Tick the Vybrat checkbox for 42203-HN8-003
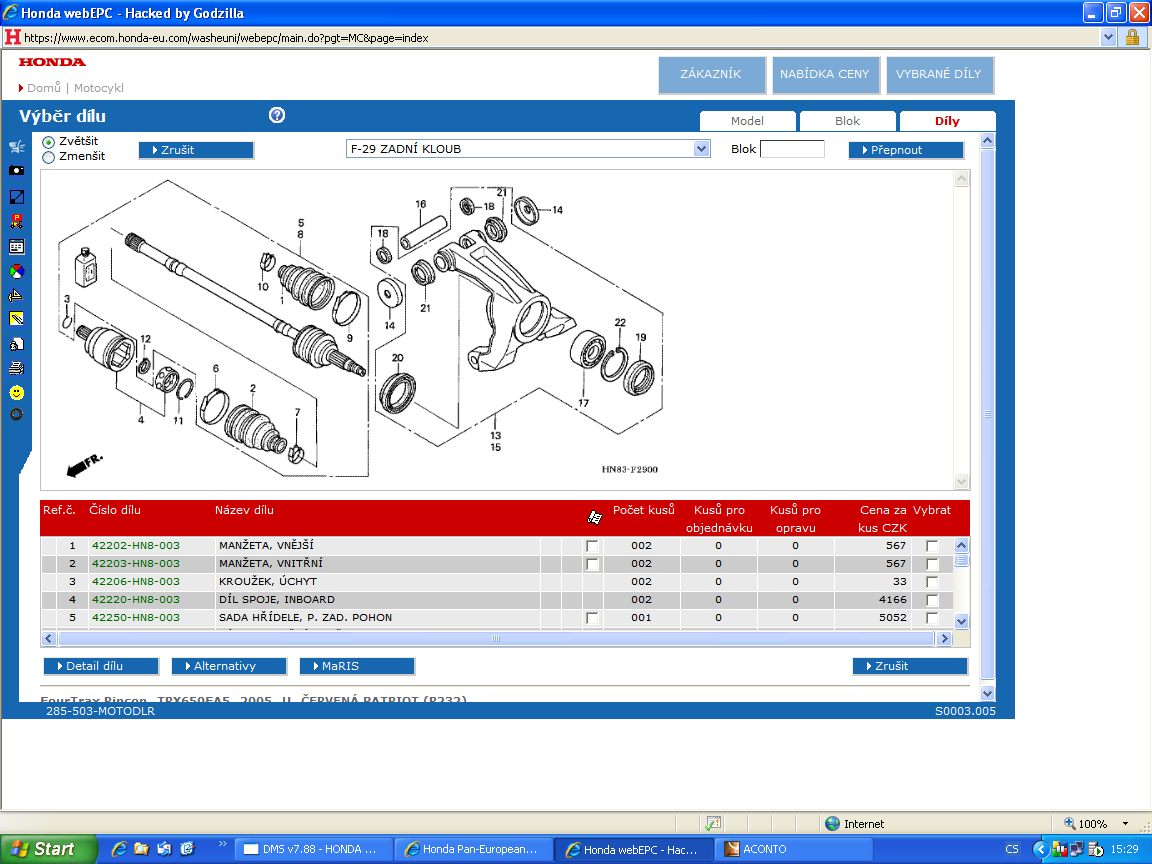1152x864 pixels. pos(932,564)
